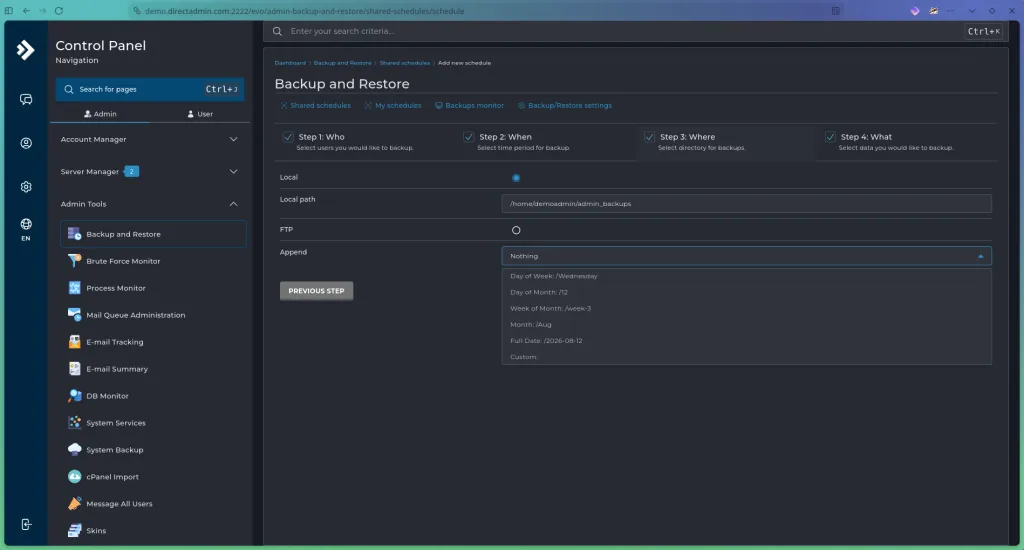
Task: Click the Mail Queue Administration icon
Action: click(74, 315)
